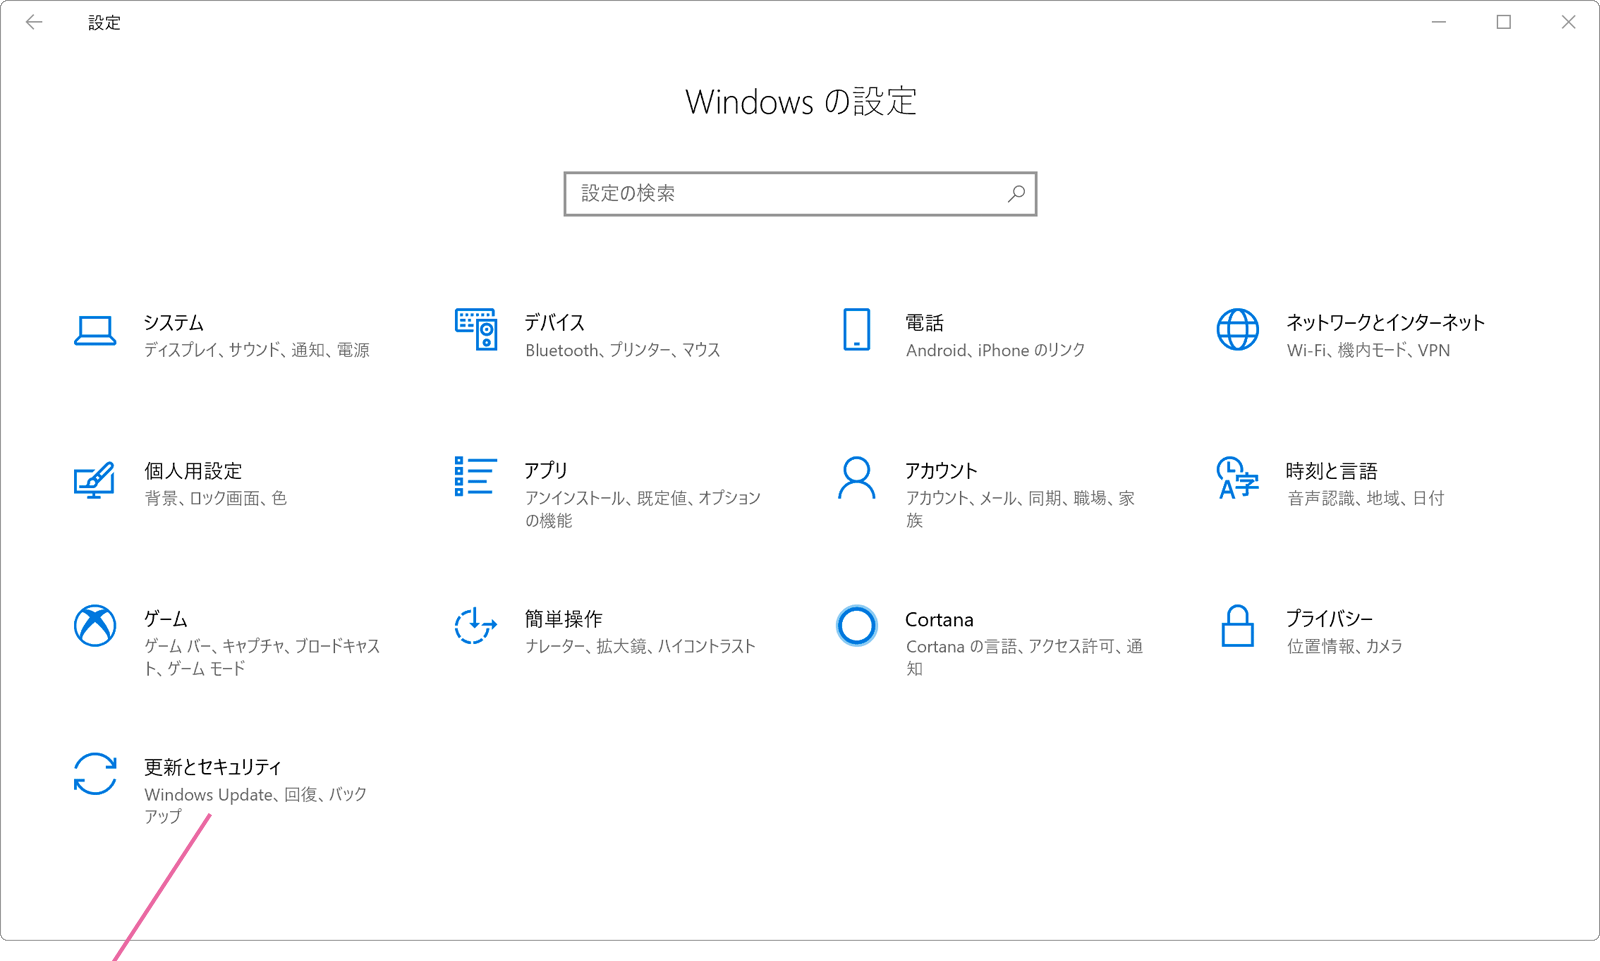The image size is (1600, 961).
Task: Select the 簡単操作 category title
Action: click(564, 619)
